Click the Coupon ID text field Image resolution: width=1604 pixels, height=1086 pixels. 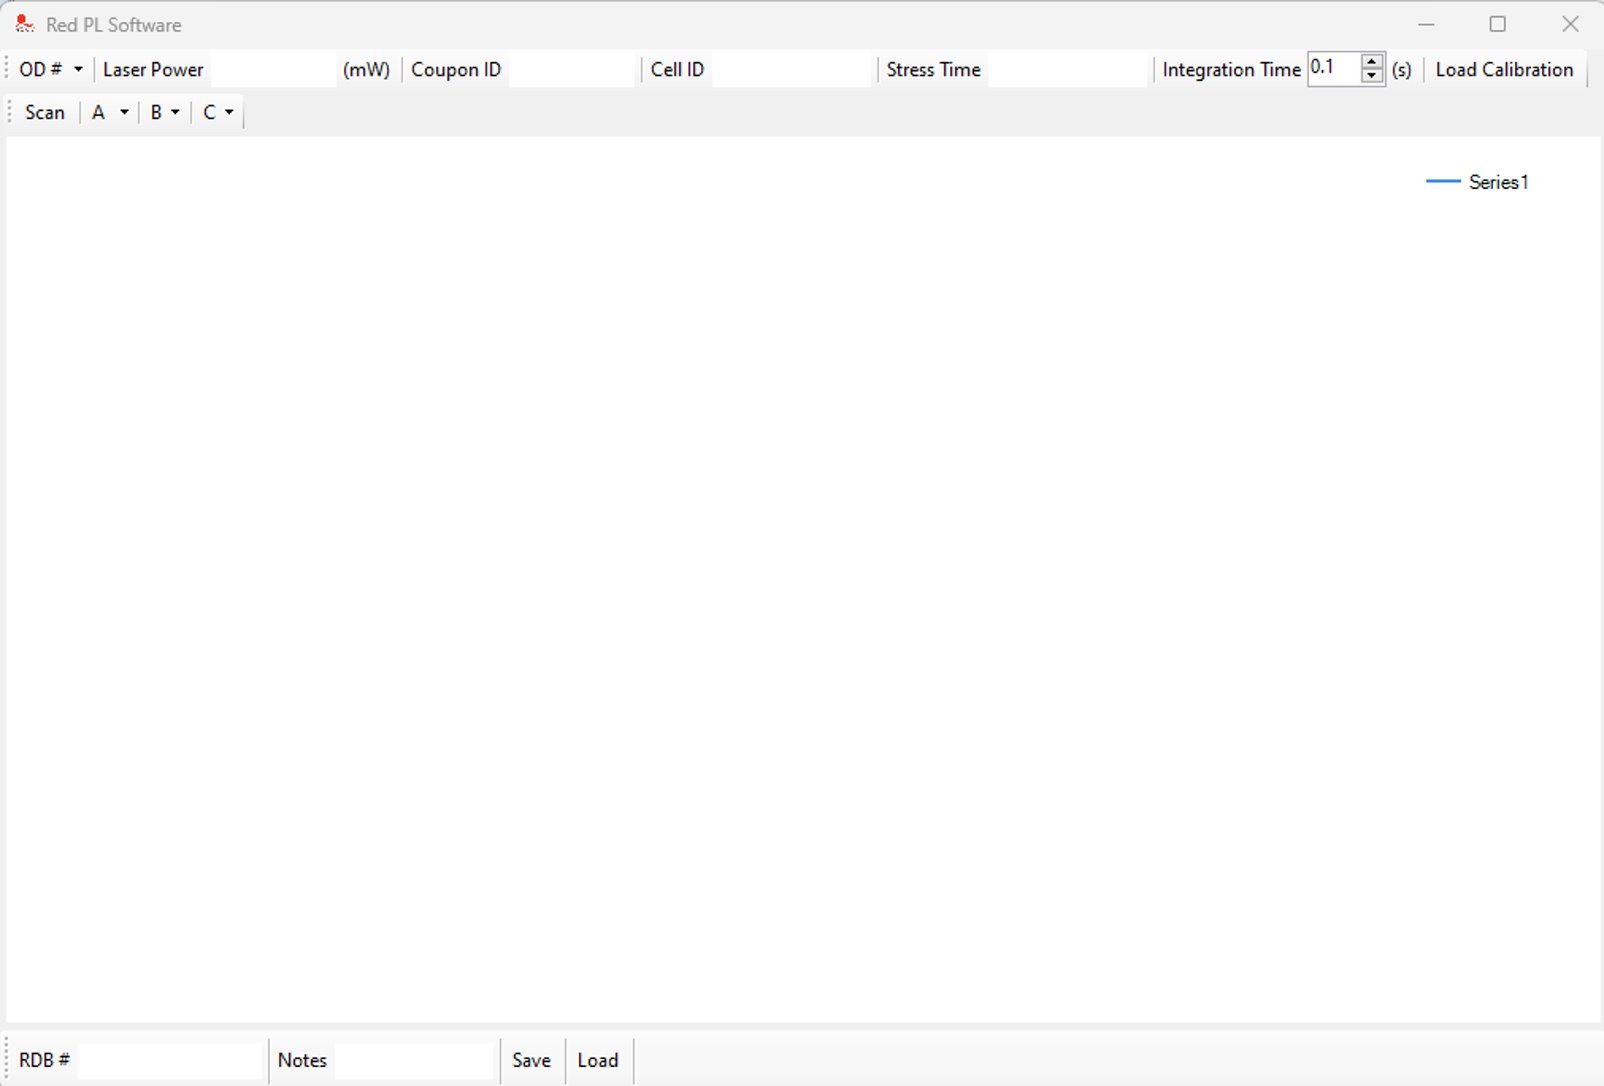[571, 70]
